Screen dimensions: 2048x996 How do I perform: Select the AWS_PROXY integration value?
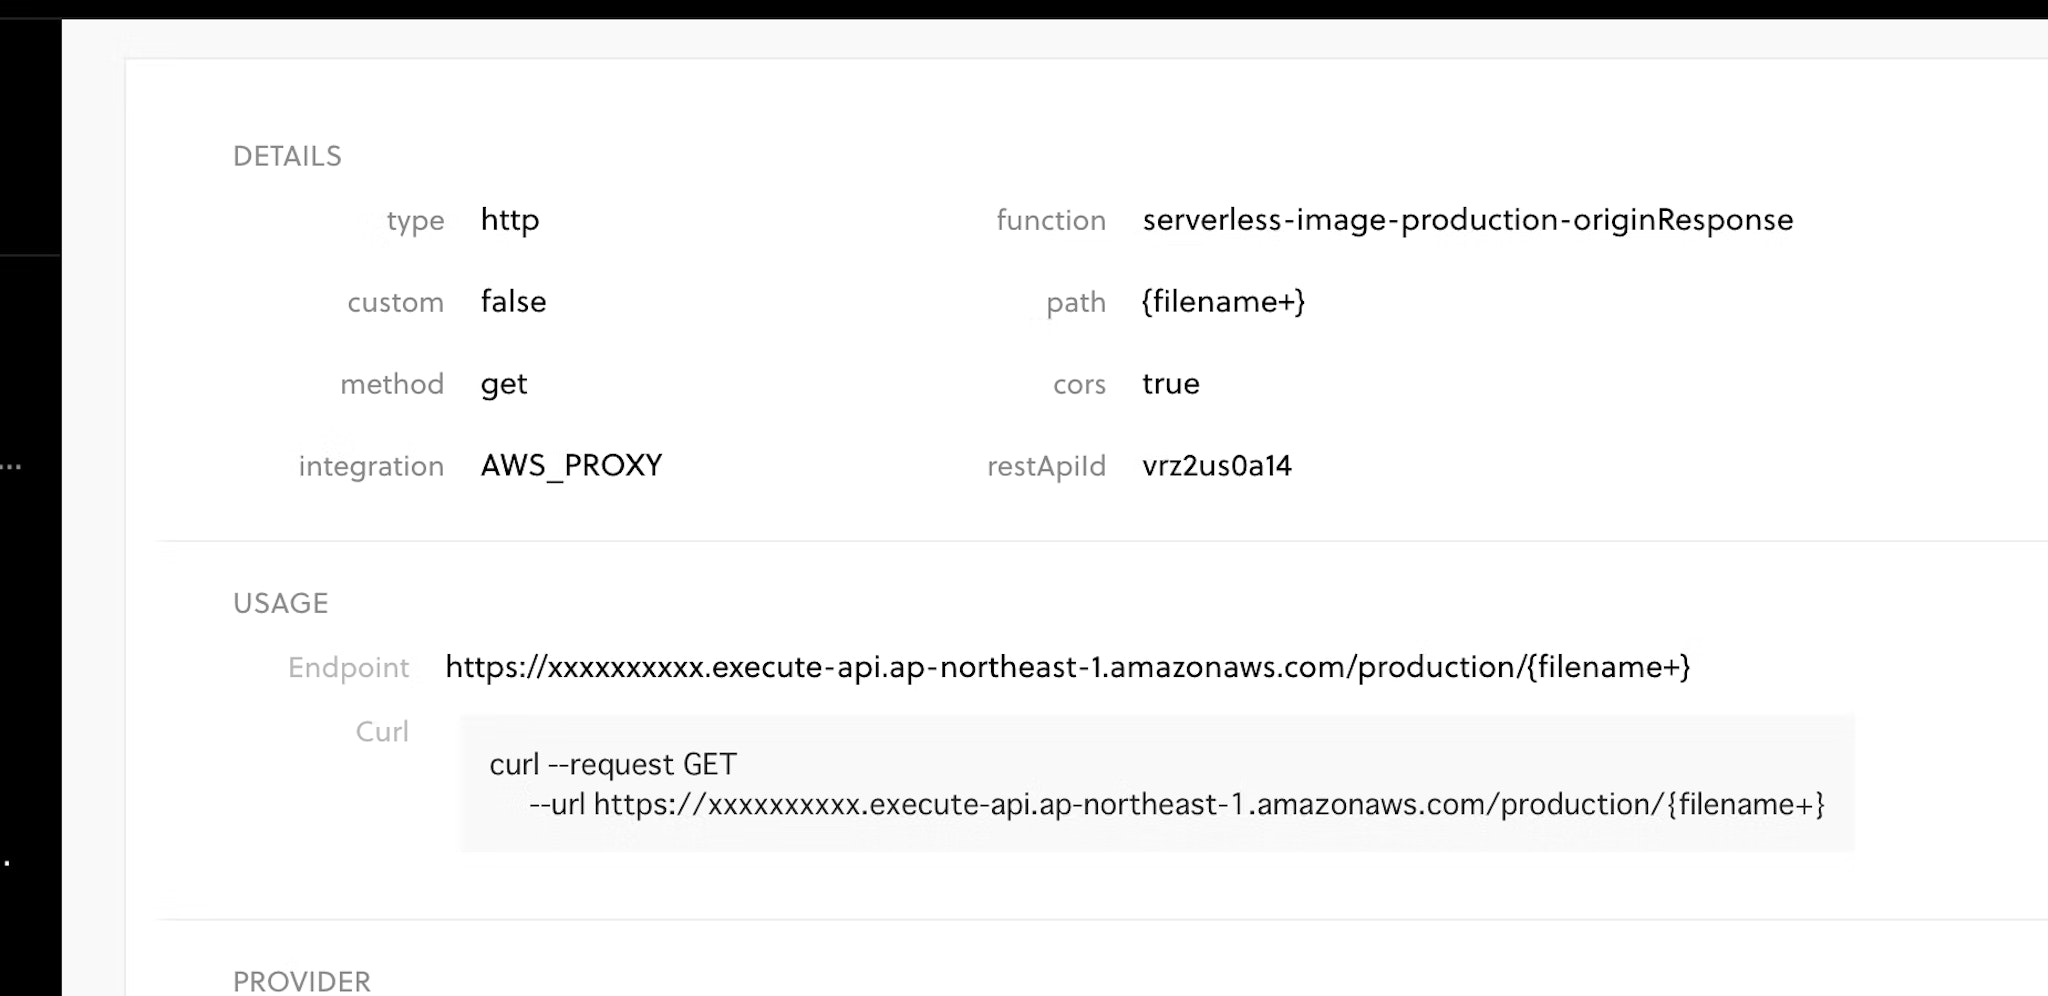570,464
